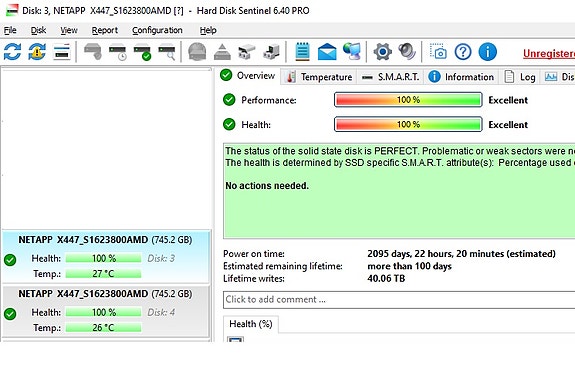Open settings via the gear icon
575x392 pixels.
pos(382,52)
